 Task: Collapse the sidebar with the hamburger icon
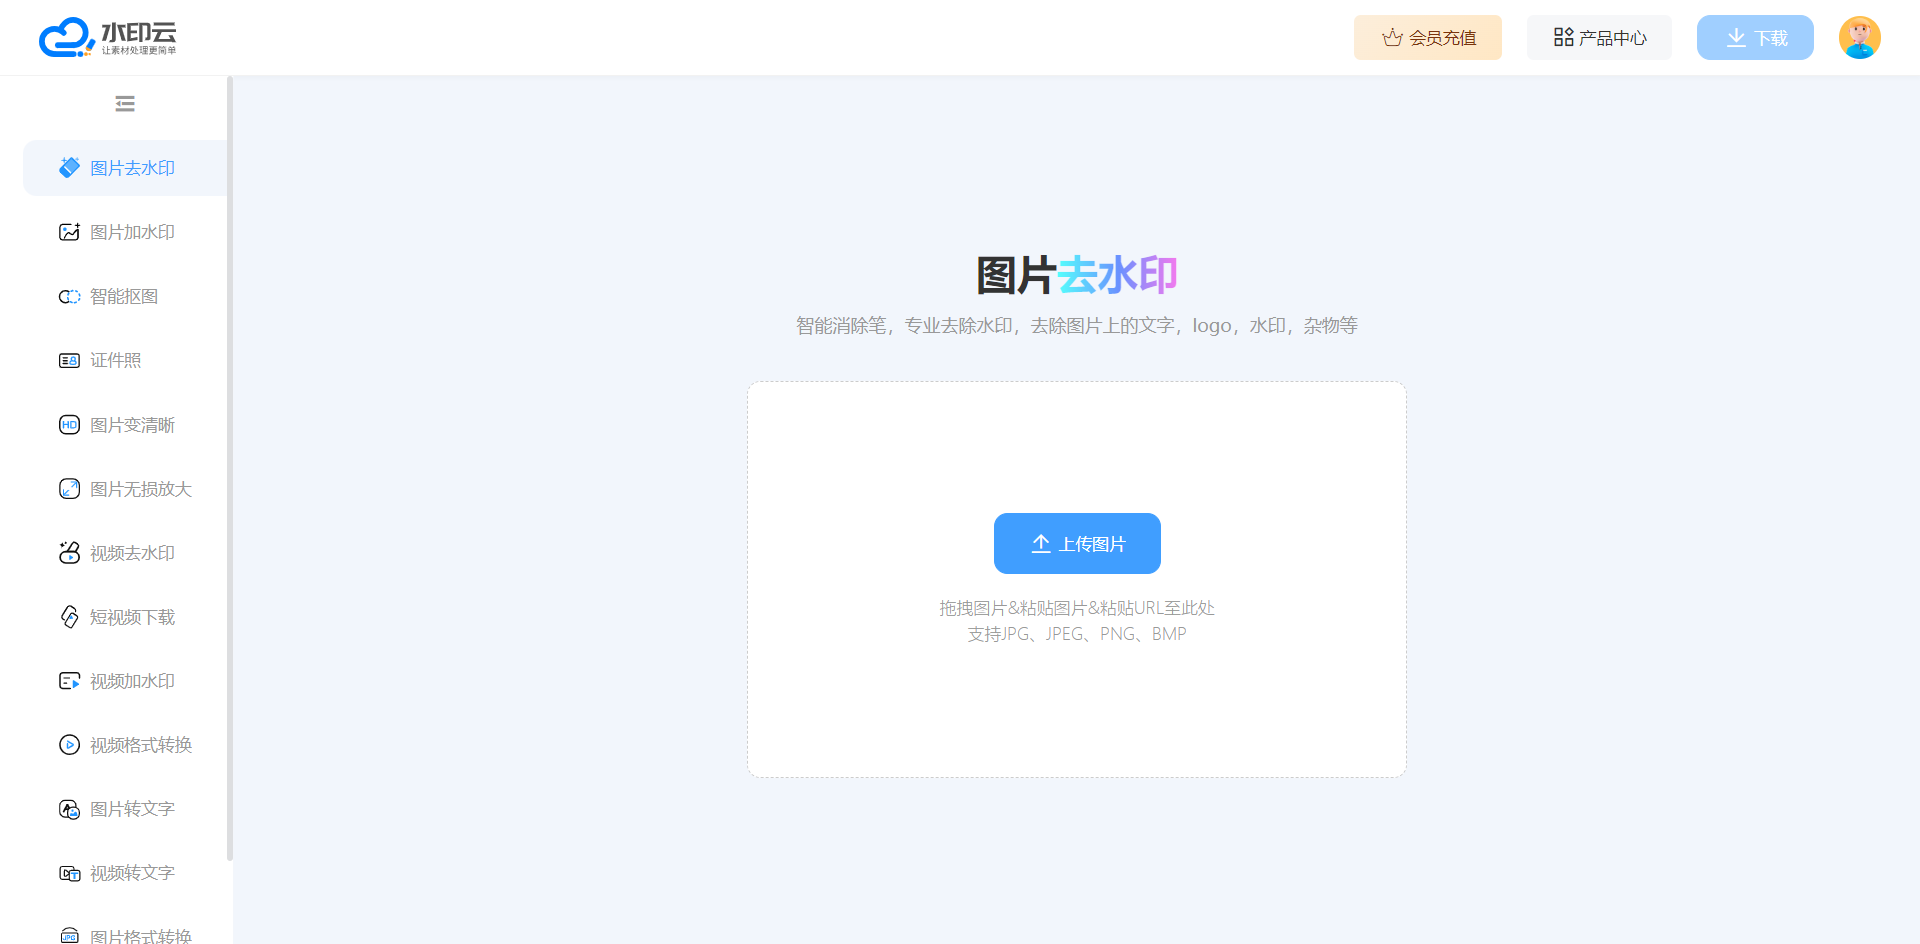[125, 104]
